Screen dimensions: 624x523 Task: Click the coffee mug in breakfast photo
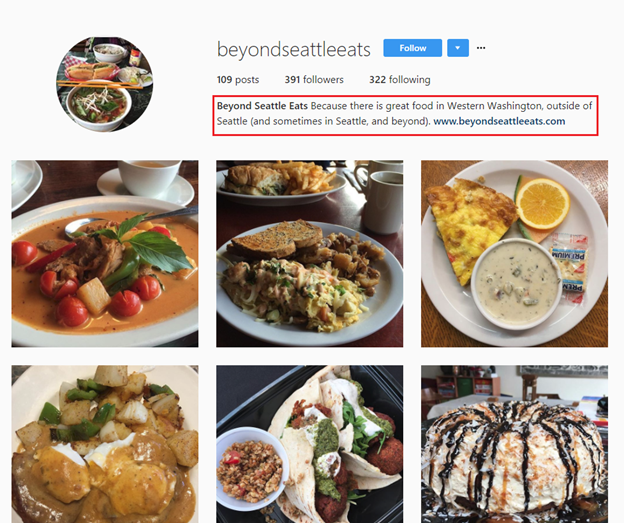coord(381,202)
